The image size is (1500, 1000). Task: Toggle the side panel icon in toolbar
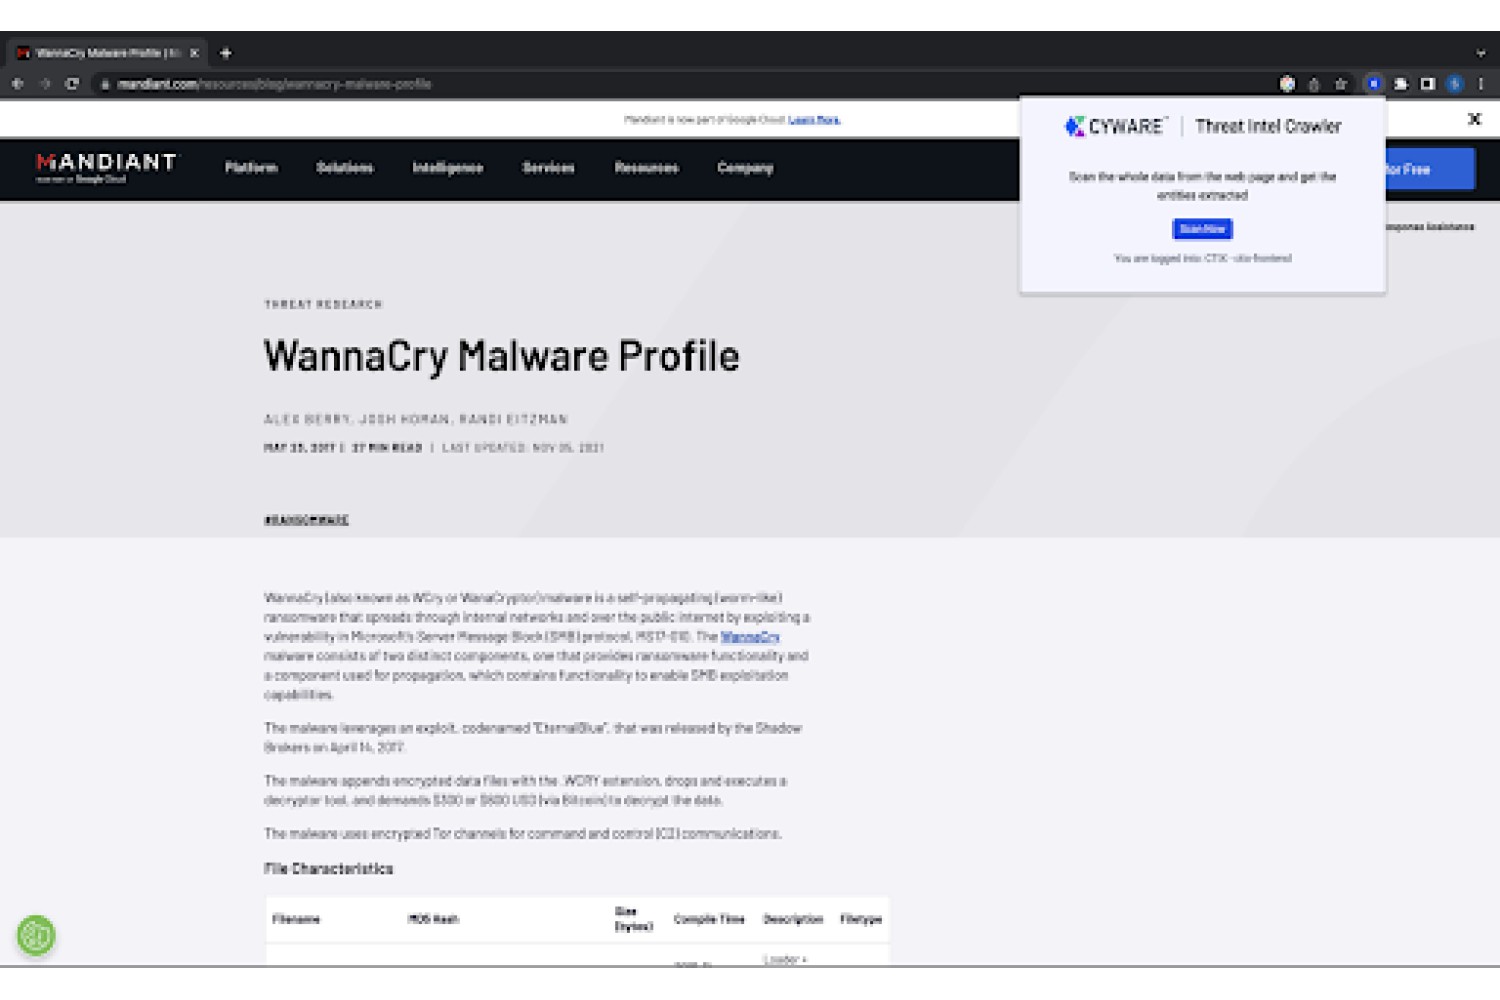1428,84
